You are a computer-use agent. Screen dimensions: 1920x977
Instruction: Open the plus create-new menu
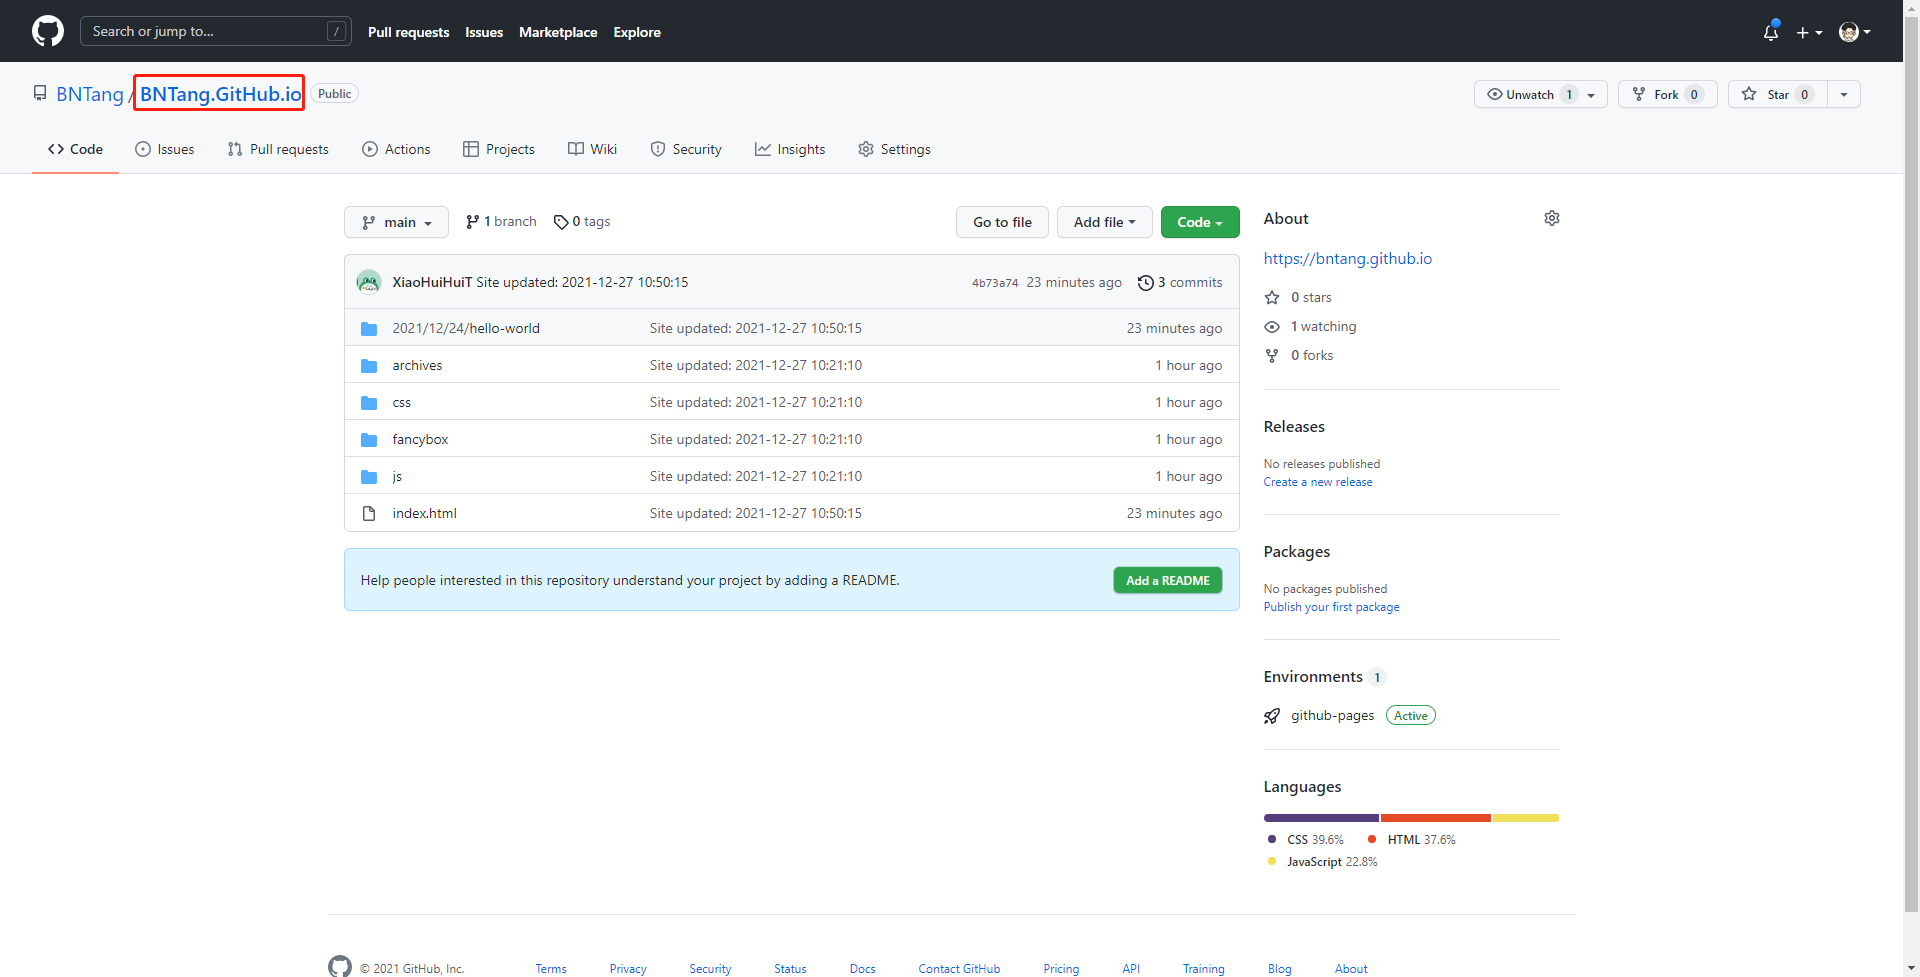[1809, 32]
